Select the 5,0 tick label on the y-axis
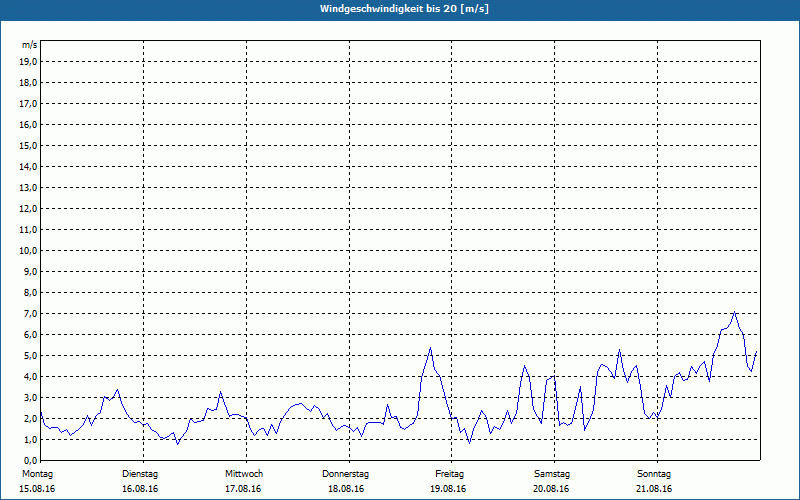 [29, 355]
